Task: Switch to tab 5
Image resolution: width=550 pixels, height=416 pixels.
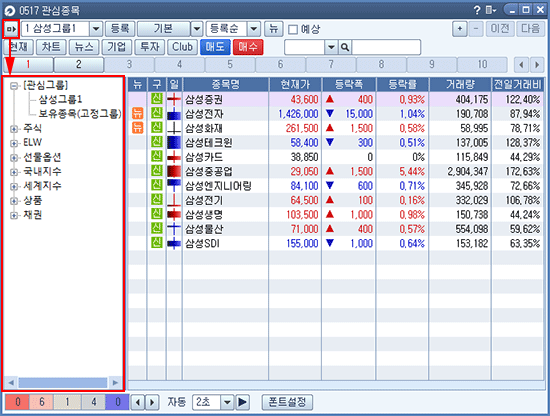Action: click(230, 65)
